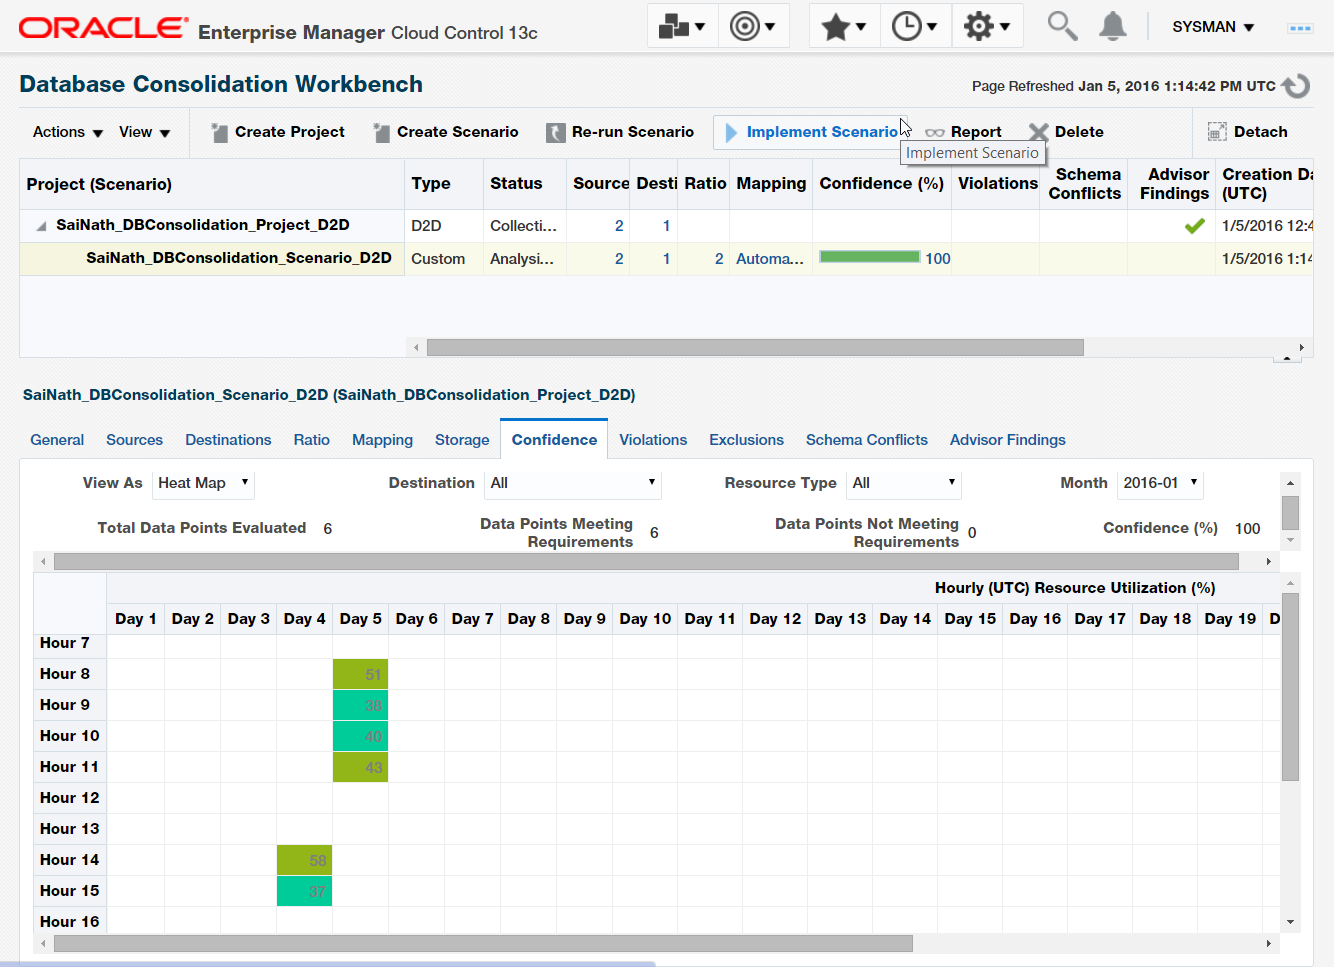Click the heat map bottom horizontal scrollbar
The width and height of the screenshot is (1334, 967).
[483, 944]
